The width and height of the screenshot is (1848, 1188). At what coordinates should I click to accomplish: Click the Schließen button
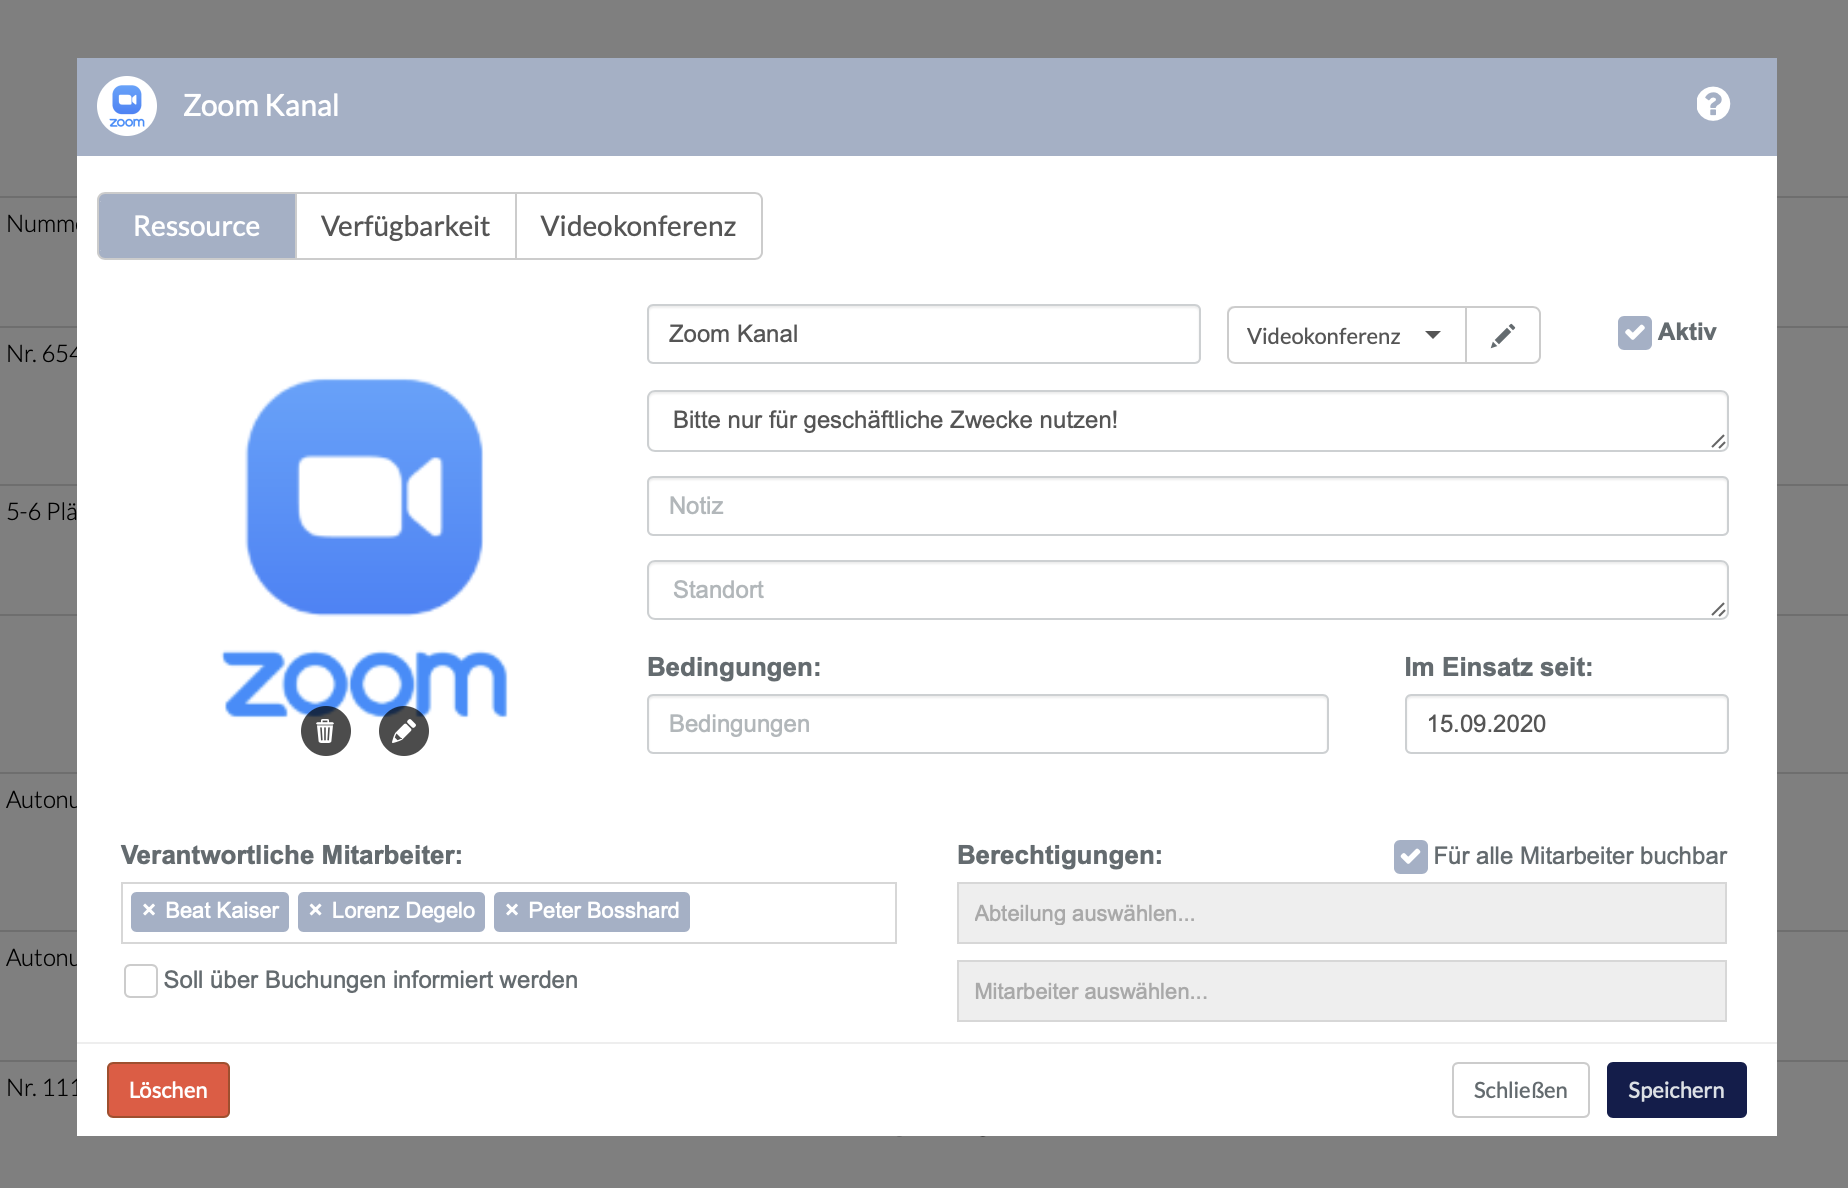1520,1090
